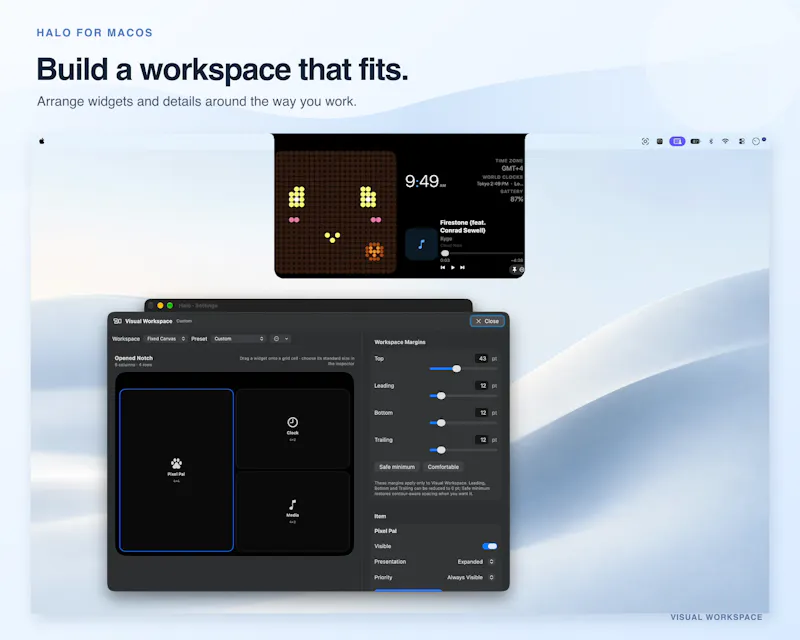Open the highlighted purple Halo menu bar icon
The width and height of the screenshot is (800, 640).
[x=677, y=141]
